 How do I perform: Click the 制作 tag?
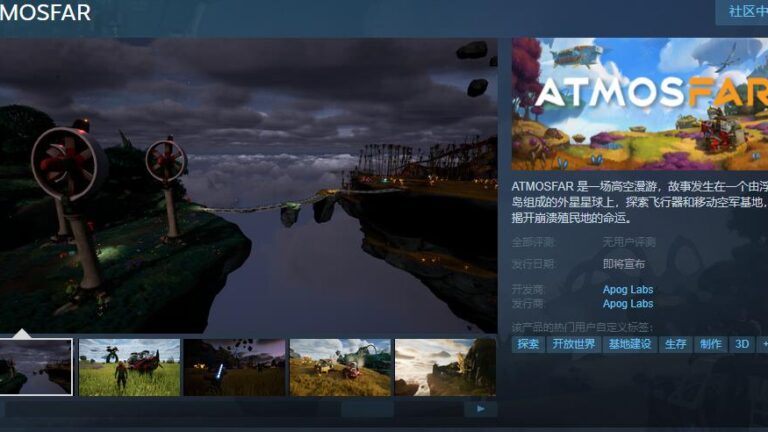pos(711,344)
